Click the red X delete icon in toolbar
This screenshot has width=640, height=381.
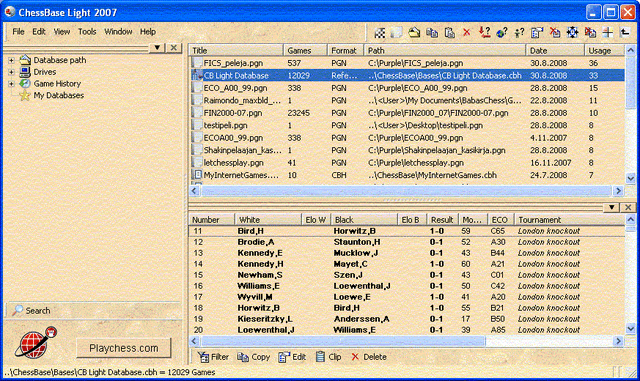click(x=467, y=33)
